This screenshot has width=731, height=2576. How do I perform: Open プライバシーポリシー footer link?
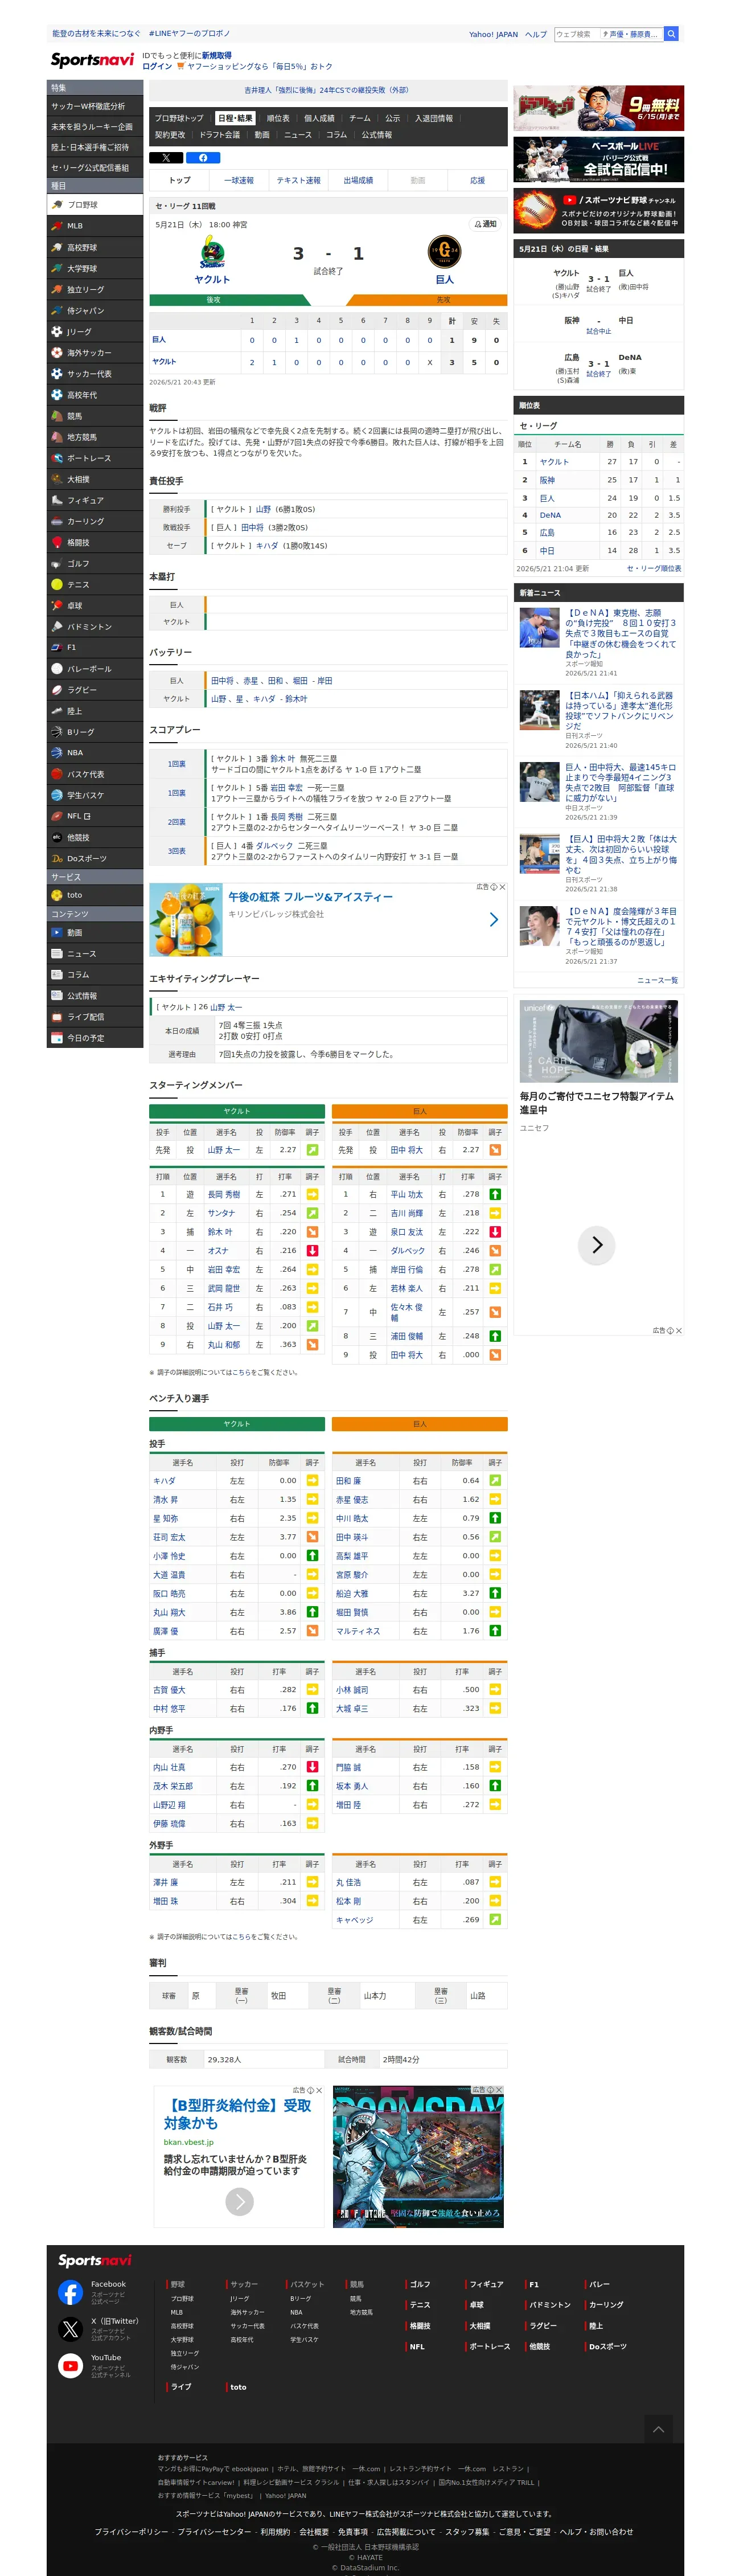[x=131, y=2531]
